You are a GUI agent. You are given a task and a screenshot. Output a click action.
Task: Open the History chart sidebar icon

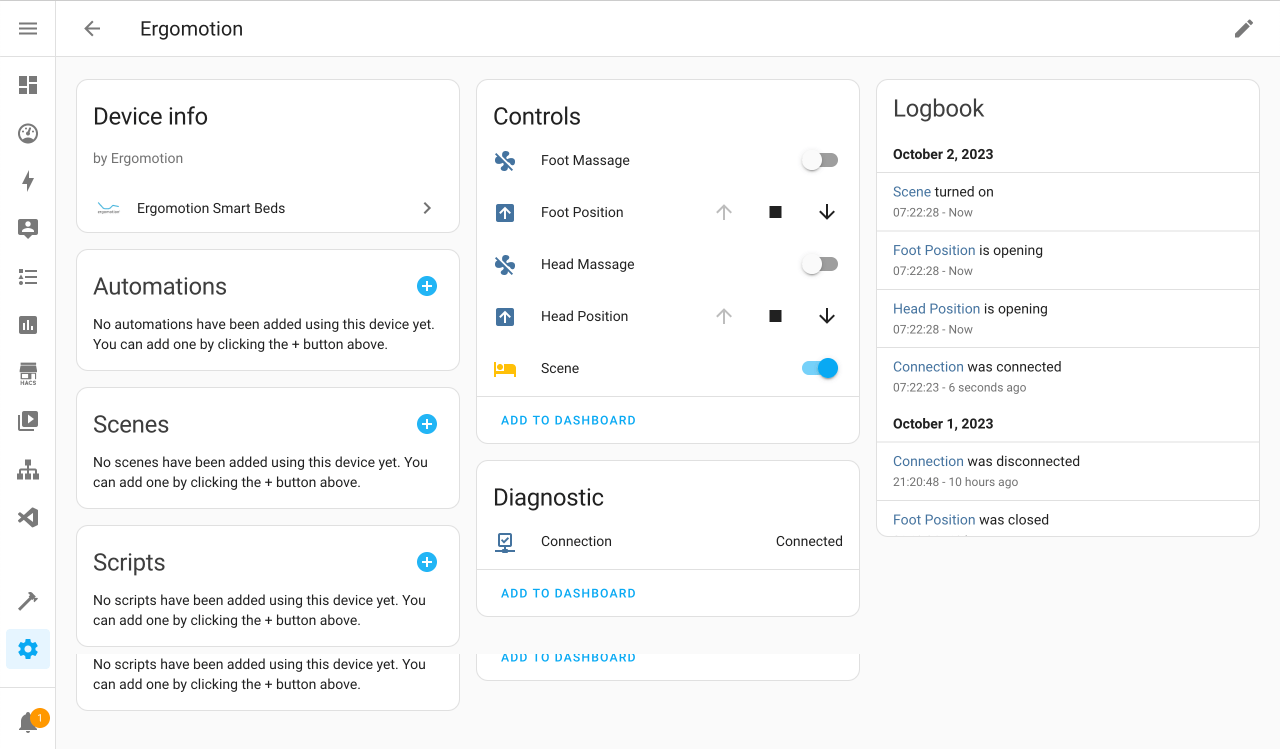[28, 325]
